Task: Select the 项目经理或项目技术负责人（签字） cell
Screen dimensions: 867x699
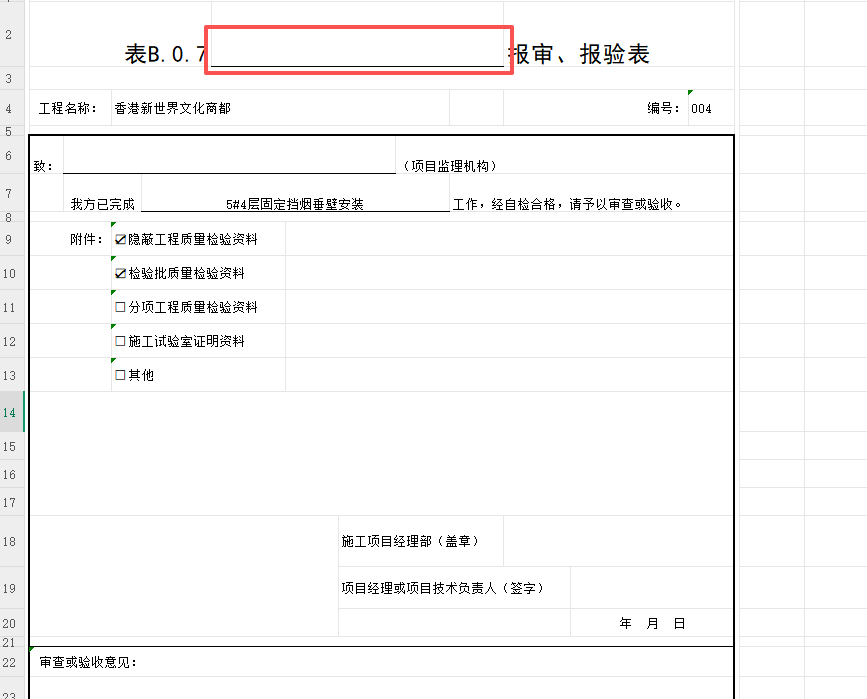Action: click(x=442, y=588)
